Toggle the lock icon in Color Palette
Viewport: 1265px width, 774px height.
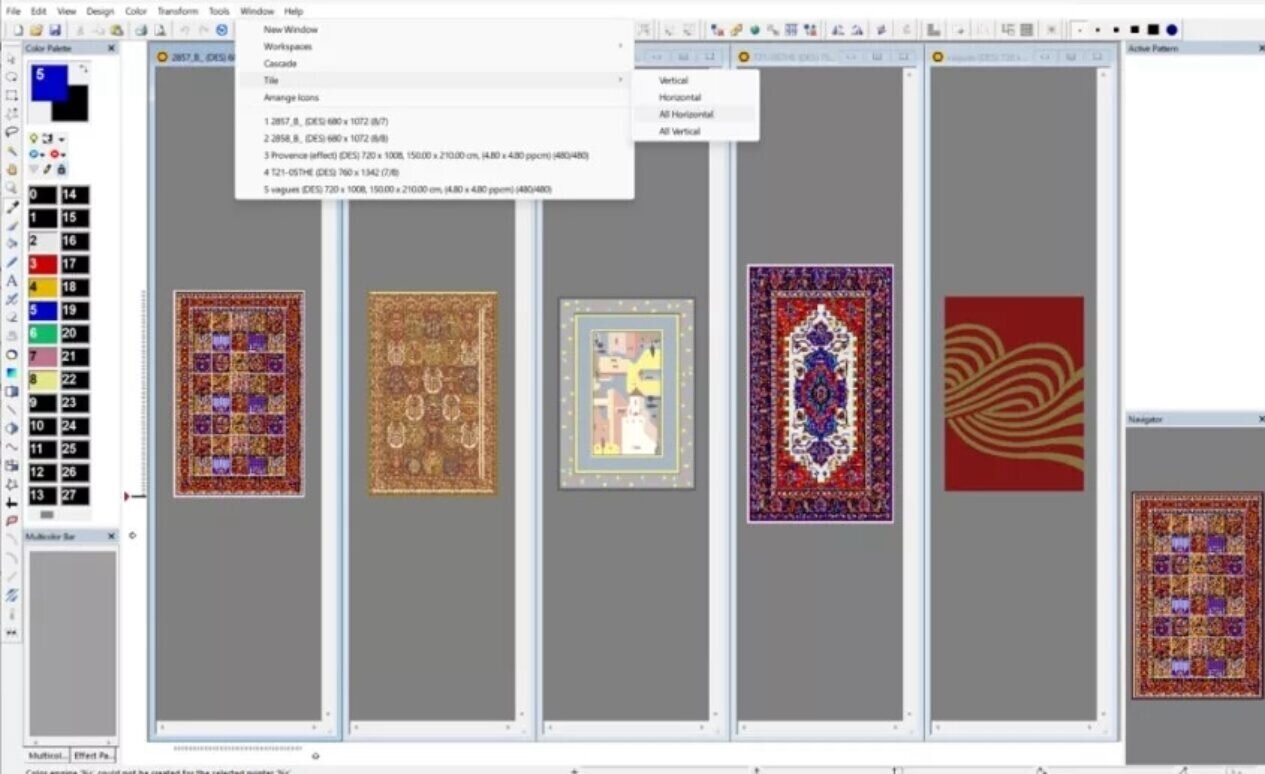(x=62, y=170)
